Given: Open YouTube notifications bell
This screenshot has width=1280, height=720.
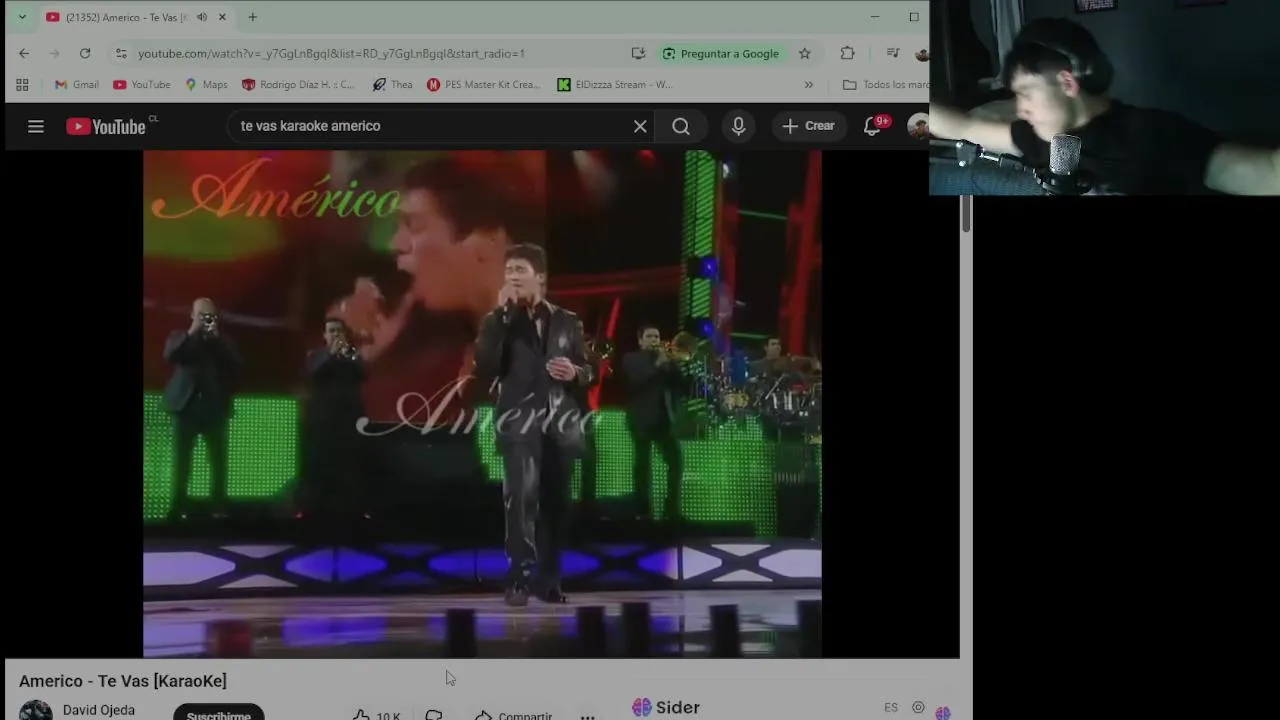Looking at the screenshot, I should coord(874,126).
